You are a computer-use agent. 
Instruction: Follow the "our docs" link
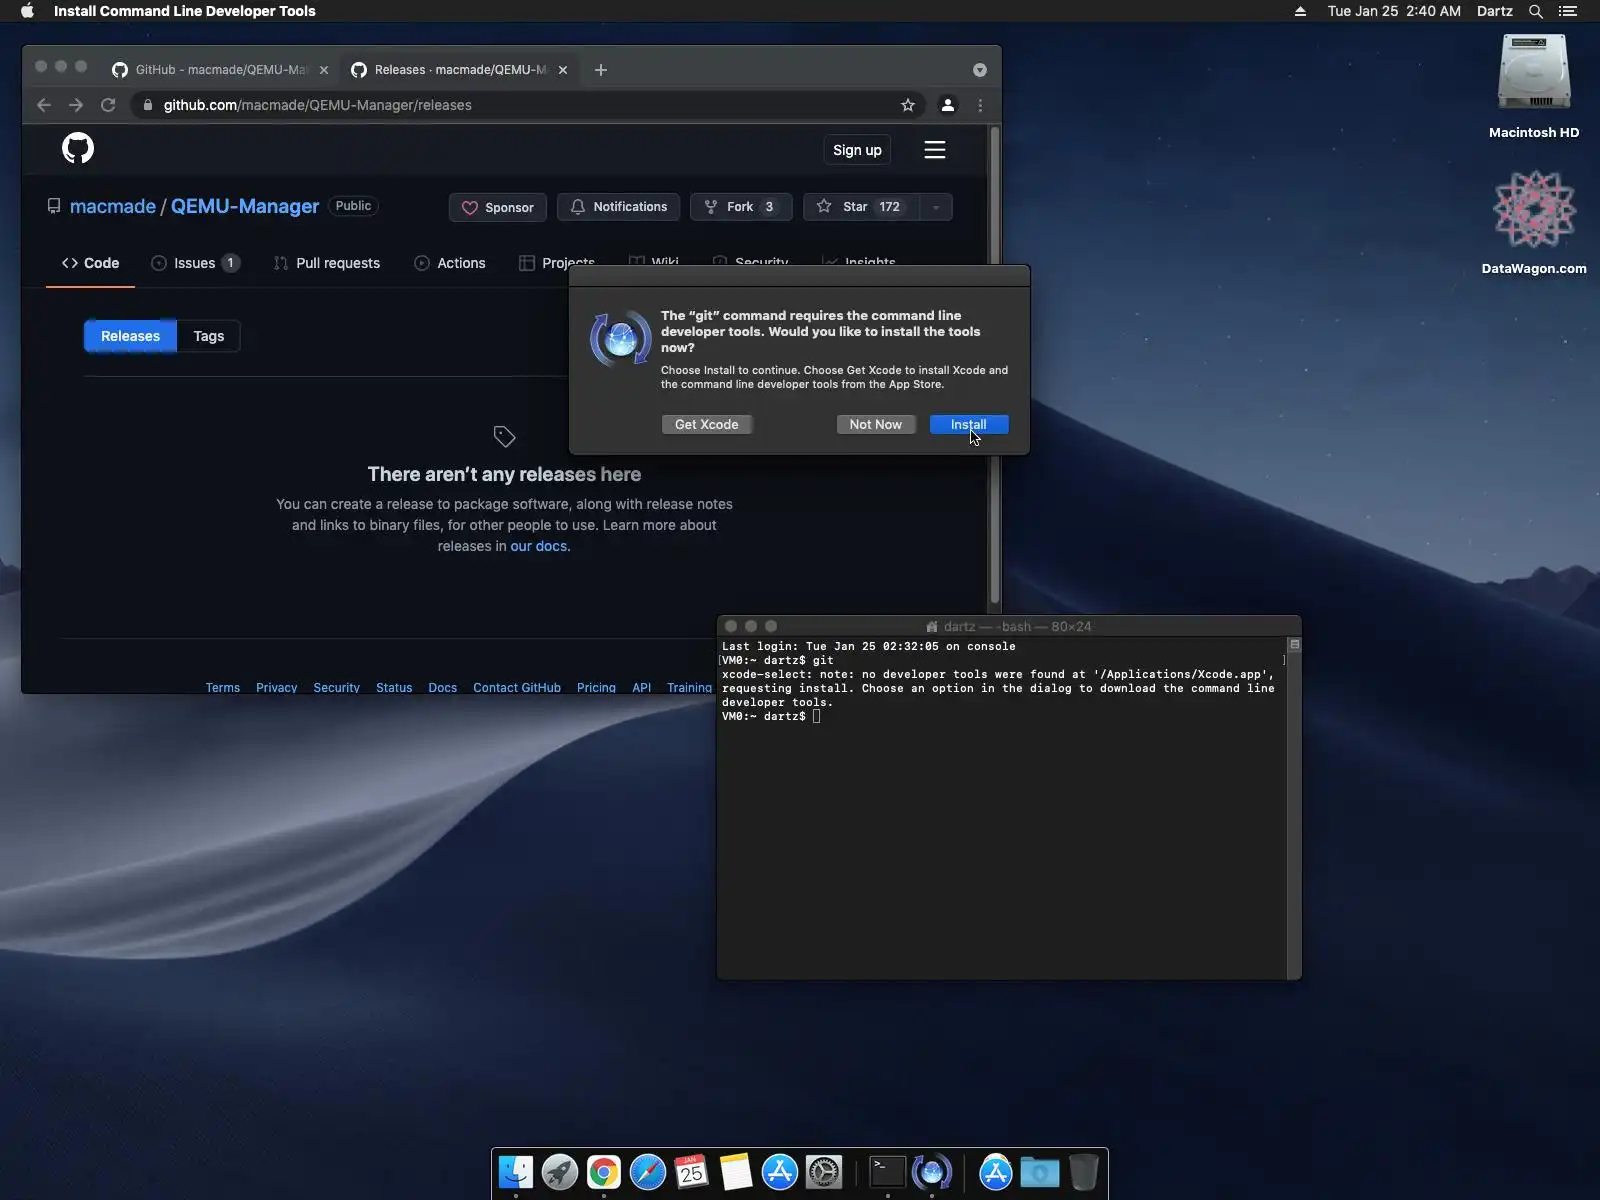click(540, 546)
